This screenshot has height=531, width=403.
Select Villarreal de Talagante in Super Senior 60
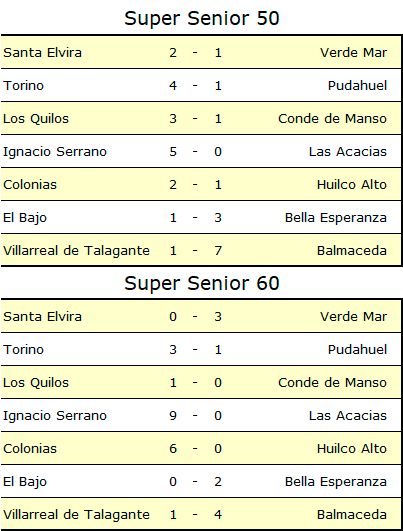76,515
